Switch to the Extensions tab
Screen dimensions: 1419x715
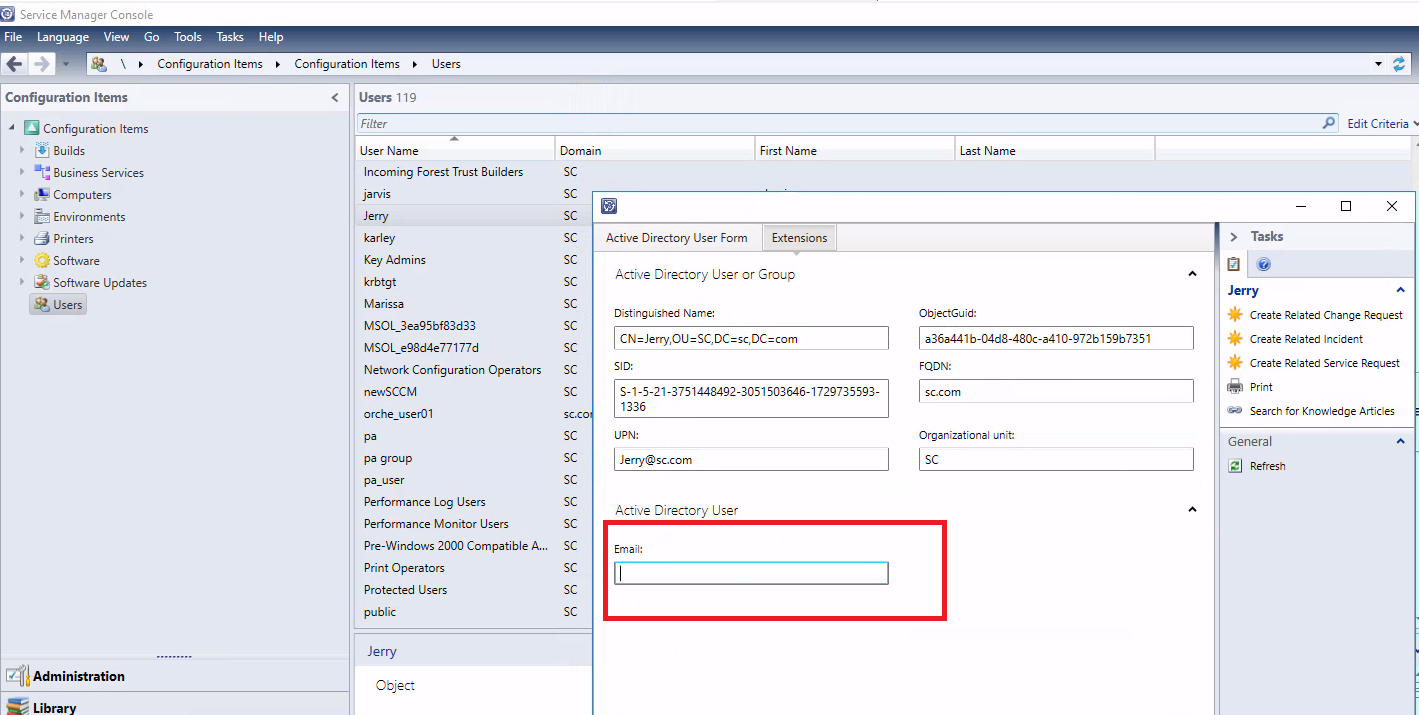[799, 238]
